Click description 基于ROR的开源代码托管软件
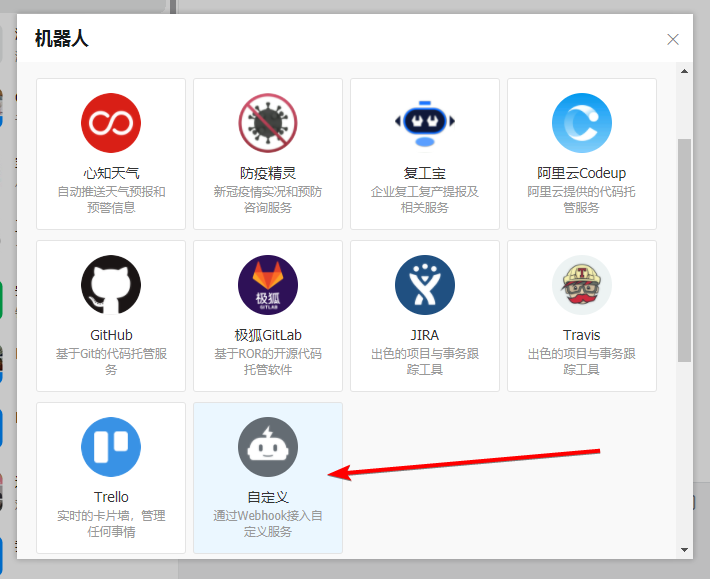710x579 pixels. (x=268, y=362)
